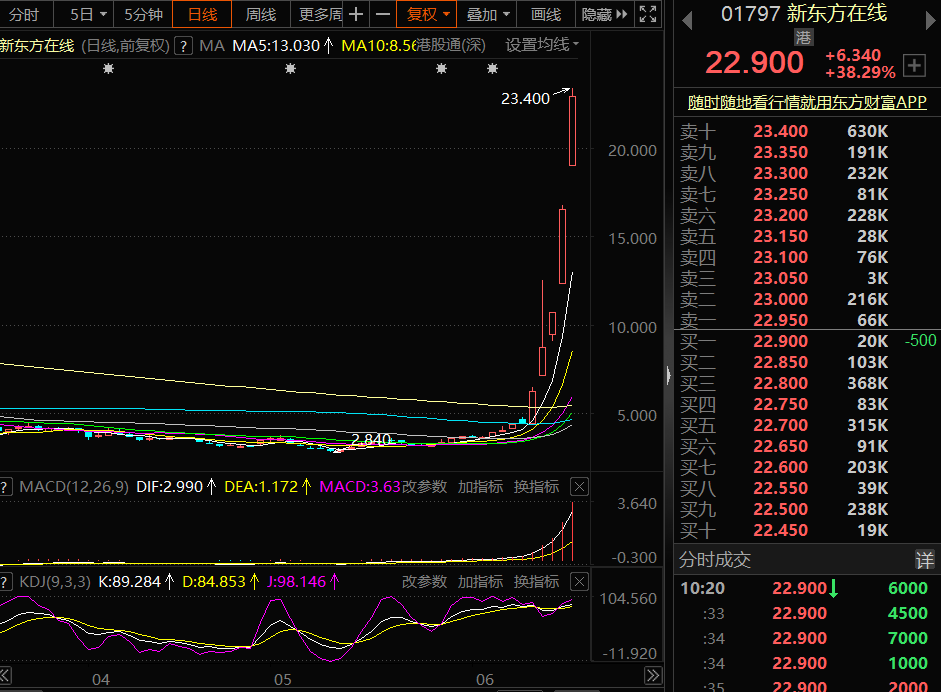This screenshot has height=692, width=941.
Task: Click KDJ 加指标 add indicator
Action: tap(480, 582)
